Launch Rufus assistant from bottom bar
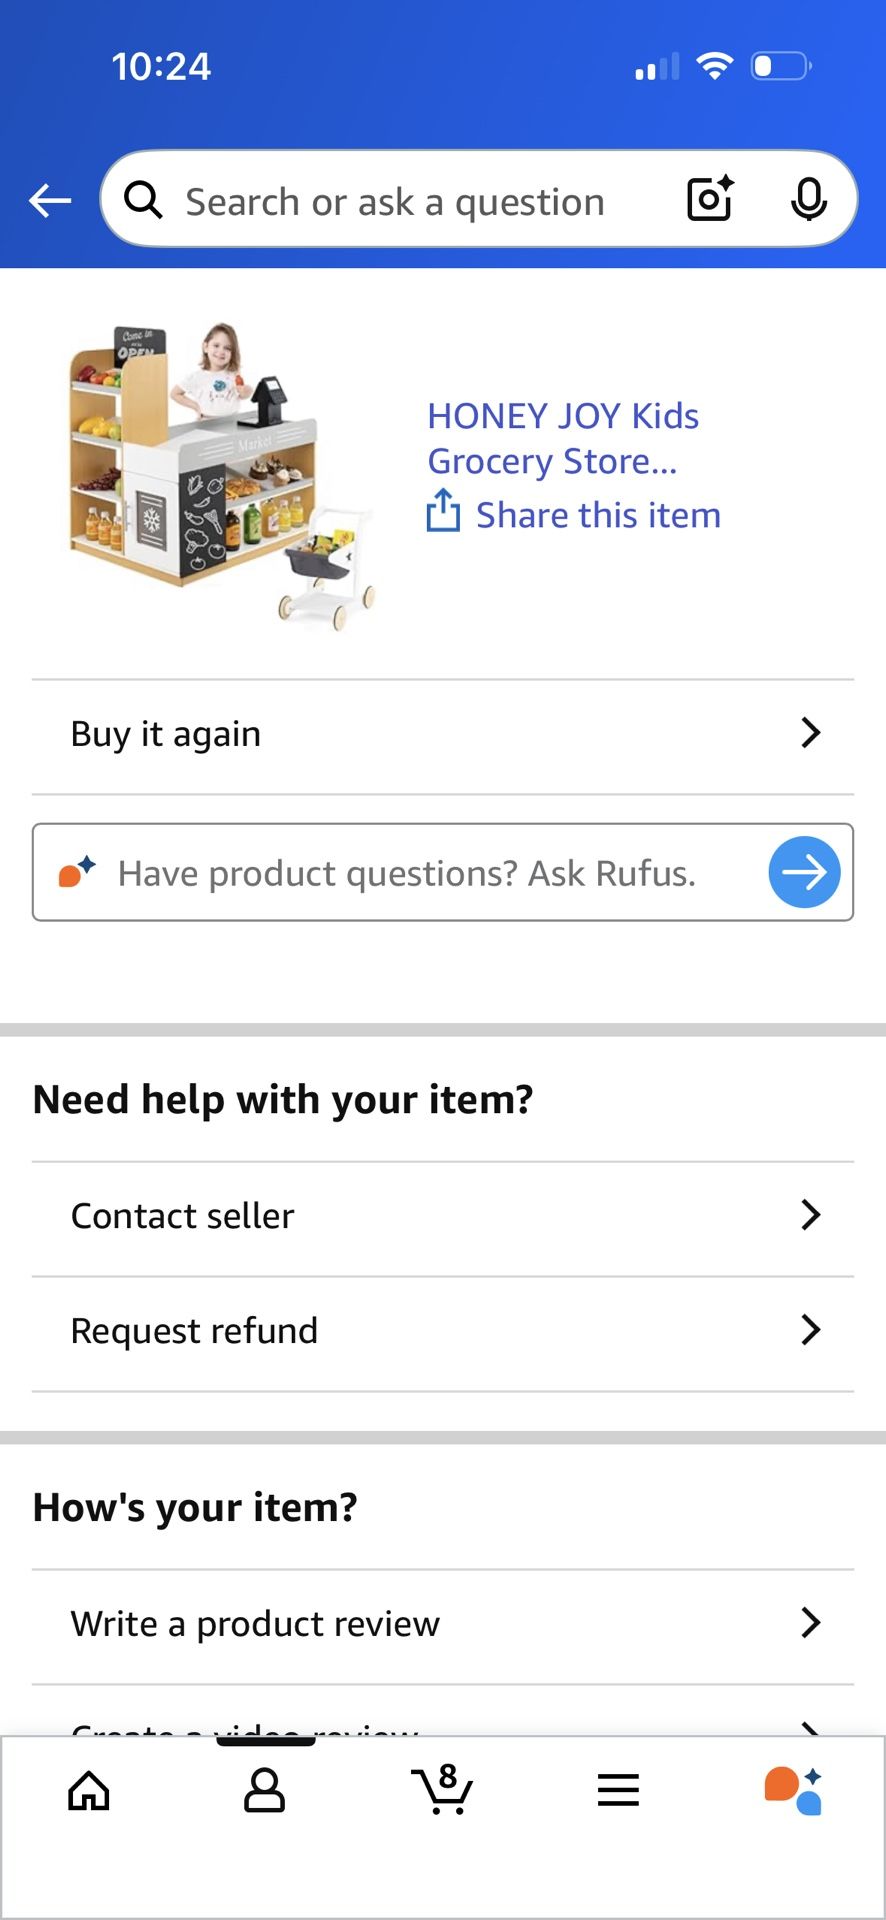The width and height of the screenshot is (886, 1920). tap(794, 1790)
